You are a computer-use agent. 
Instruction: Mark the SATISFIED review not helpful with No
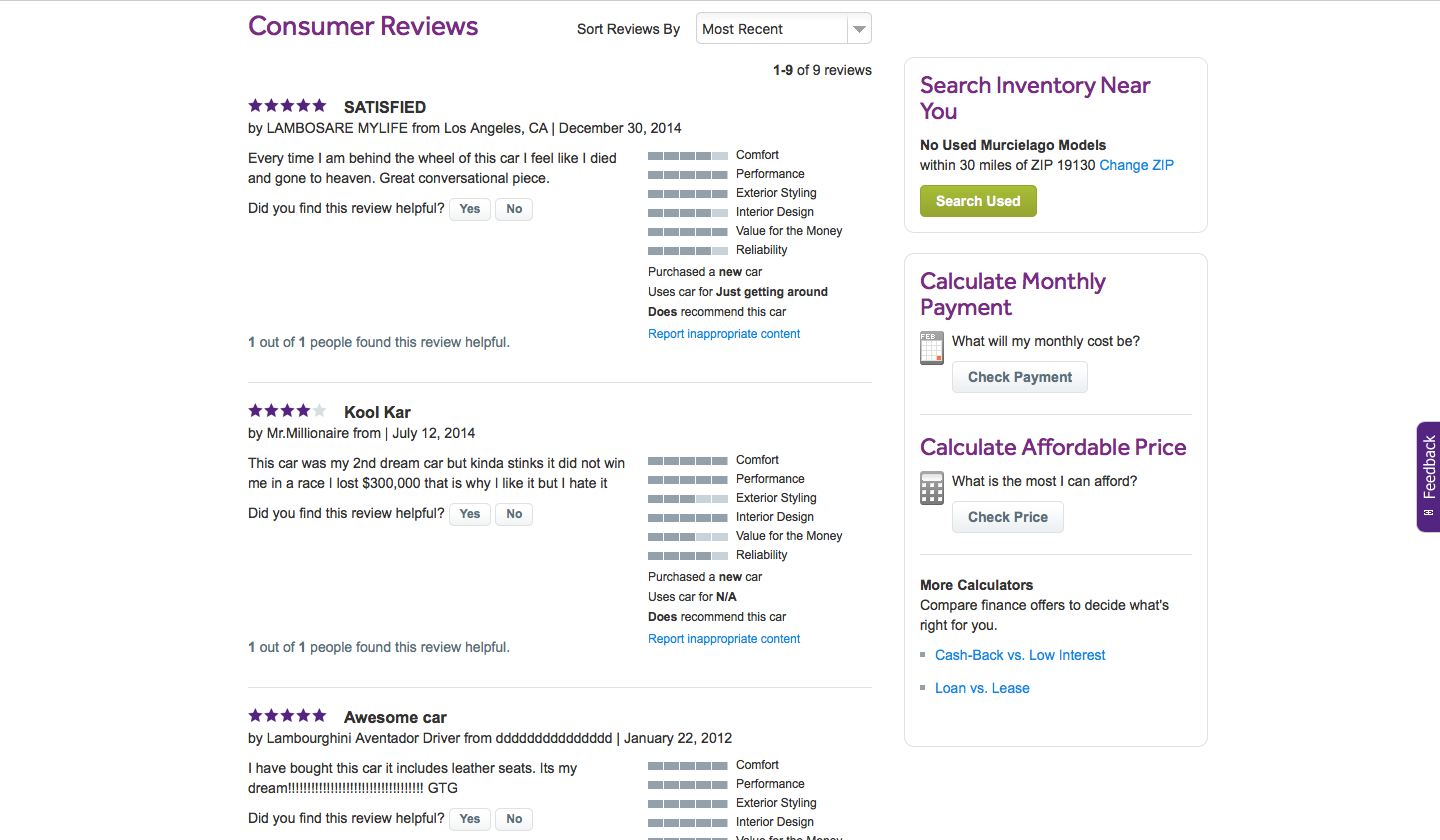tap(514, 209)
